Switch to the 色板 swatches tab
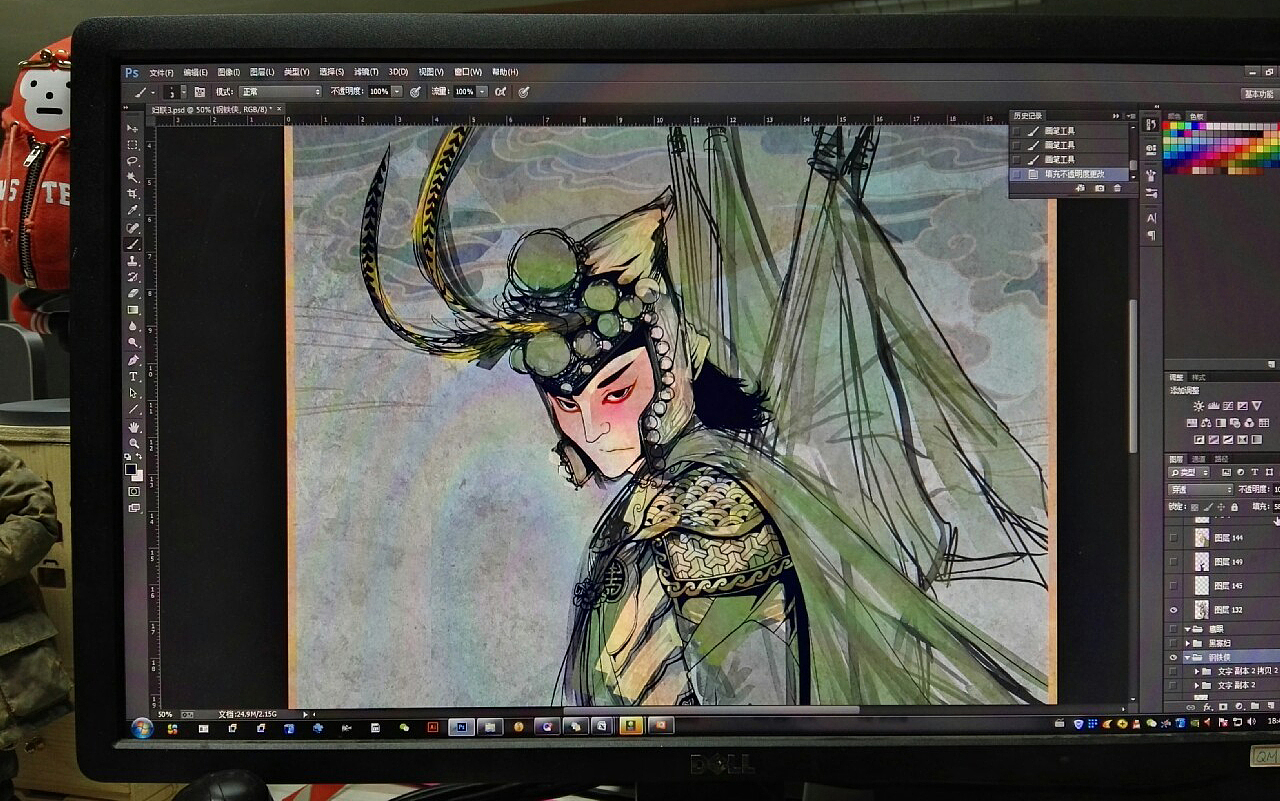1280x801 pixels. [x=1196, y=116]
